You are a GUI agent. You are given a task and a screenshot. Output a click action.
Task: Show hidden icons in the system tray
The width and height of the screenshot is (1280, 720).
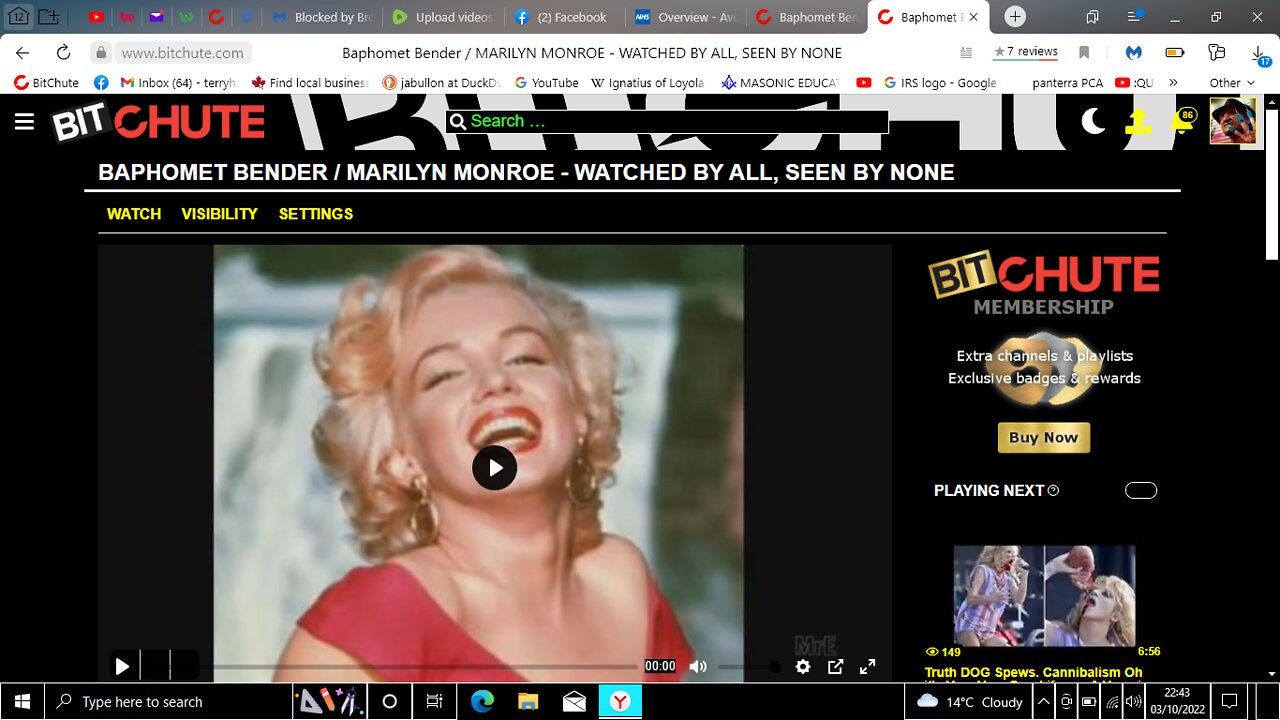click(1045, 701)
